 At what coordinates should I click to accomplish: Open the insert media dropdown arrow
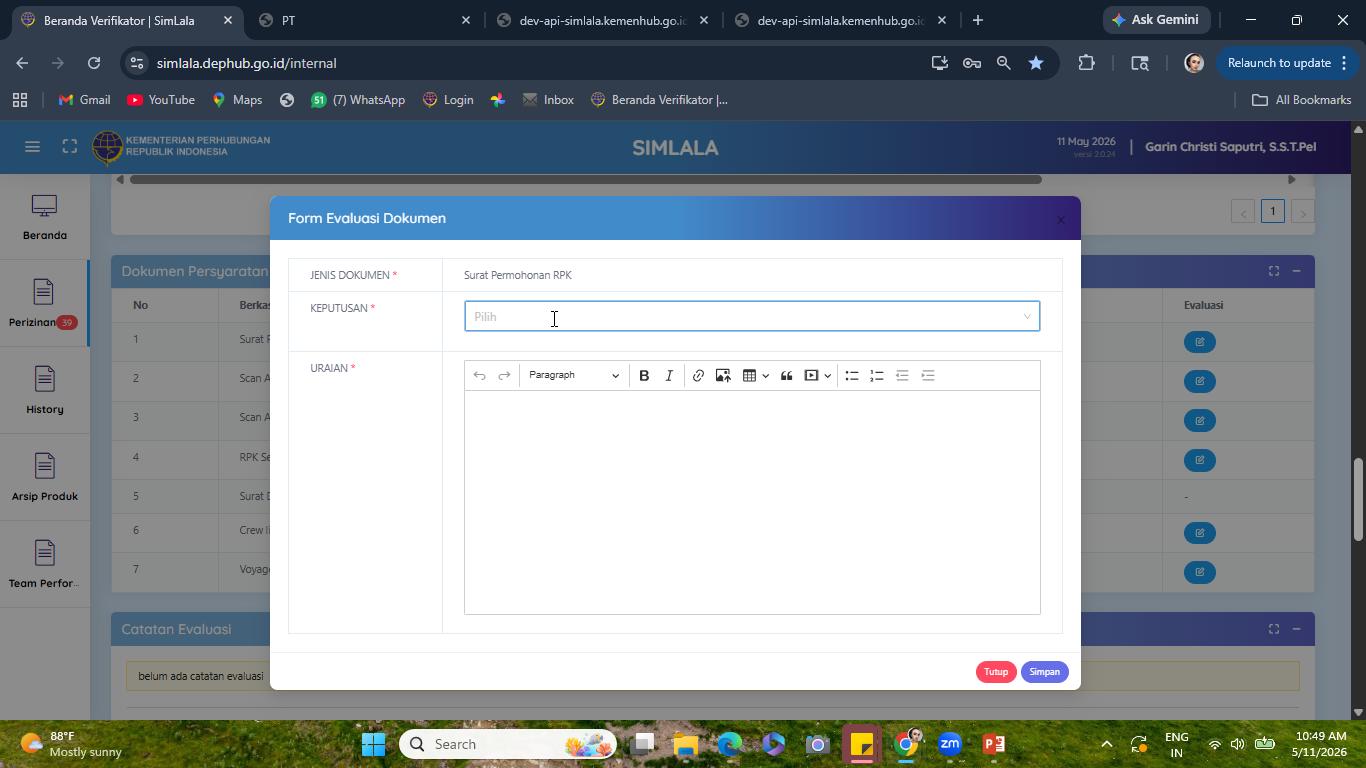[x=827, y=376]
